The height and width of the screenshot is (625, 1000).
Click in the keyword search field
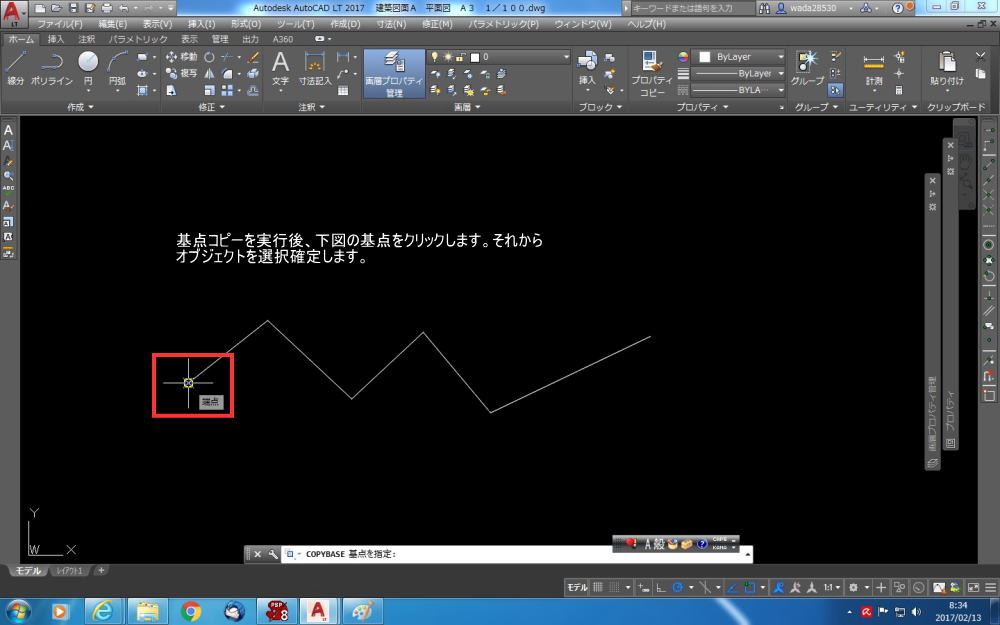click(x=692, y=8)
